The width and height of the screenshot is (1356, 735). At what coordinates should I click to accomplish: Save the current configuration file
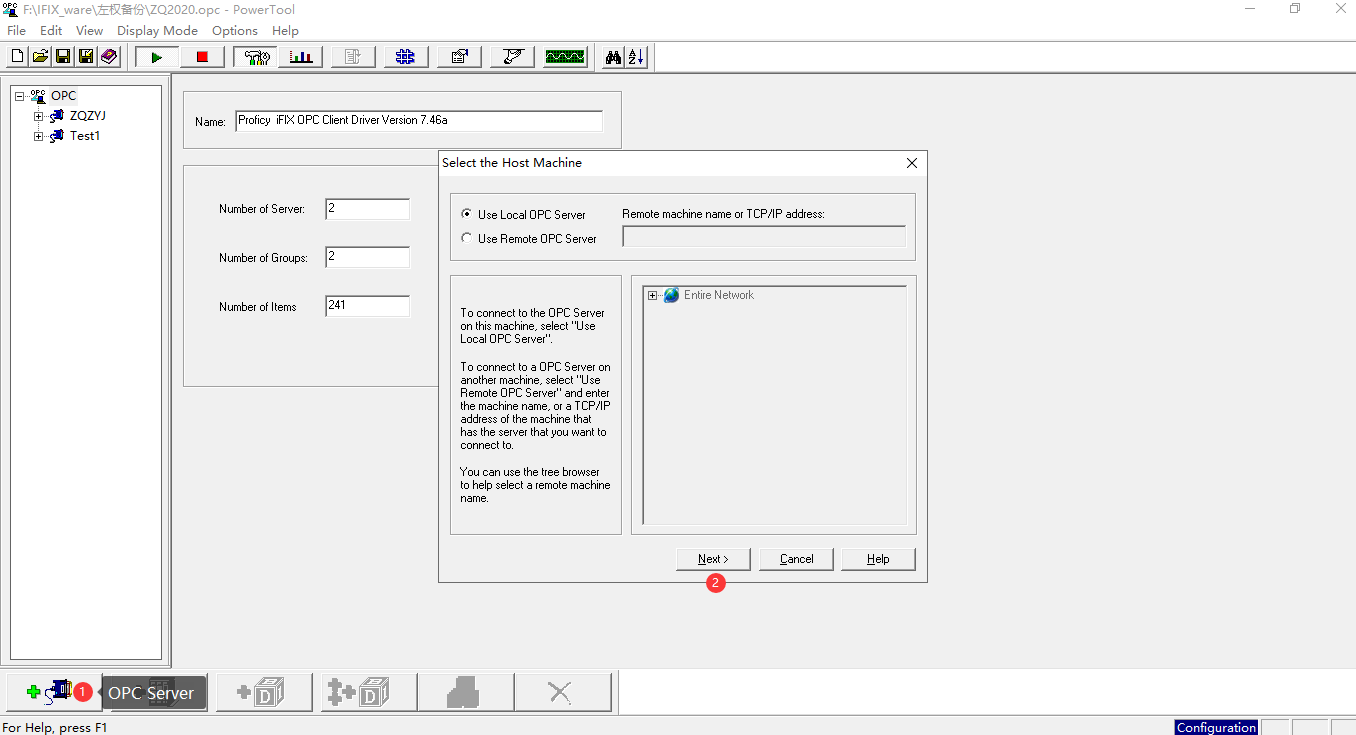[x=62, y=56]
